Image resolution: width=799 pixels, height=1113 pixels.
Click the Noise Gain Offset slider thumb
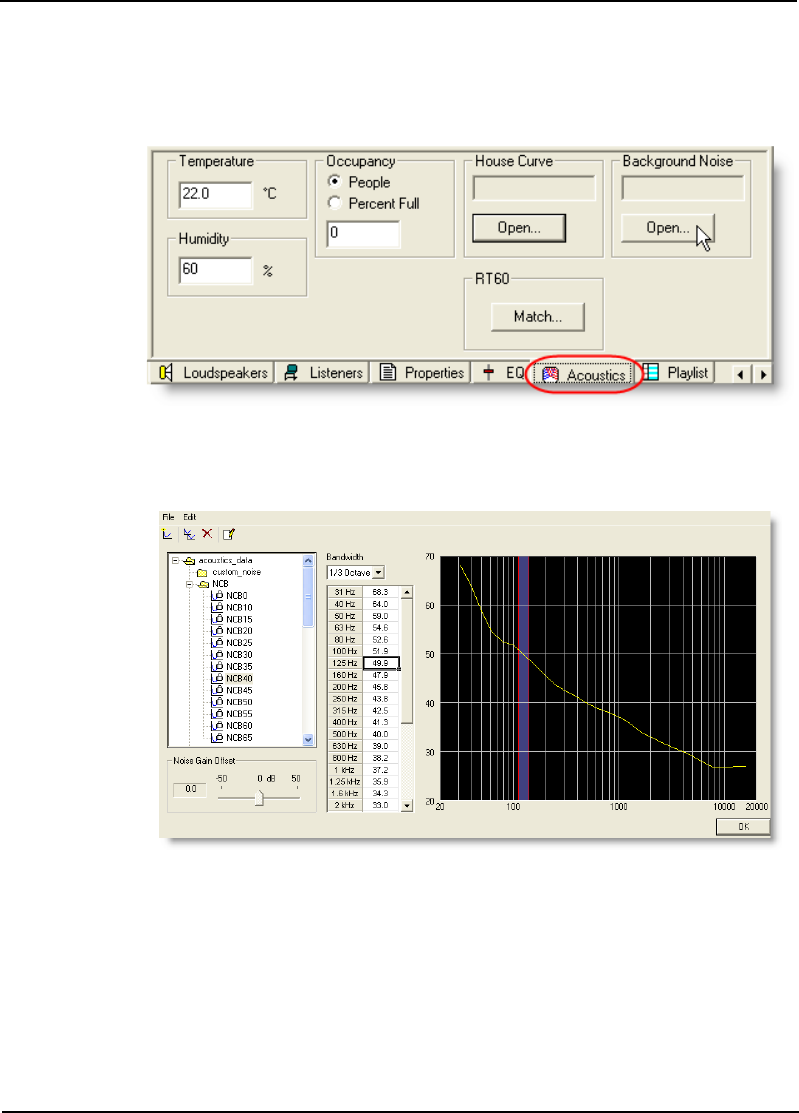point(259,798)
